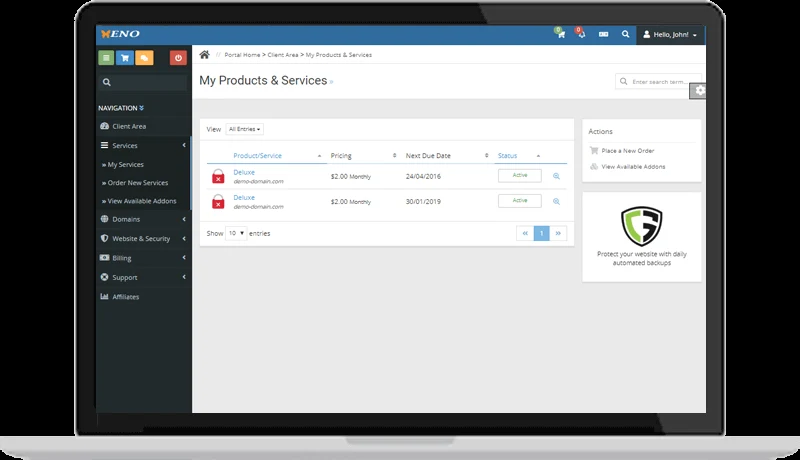This screenshot has width=800, height=460.
Task: Go to next page of entries
Action: 558,233
